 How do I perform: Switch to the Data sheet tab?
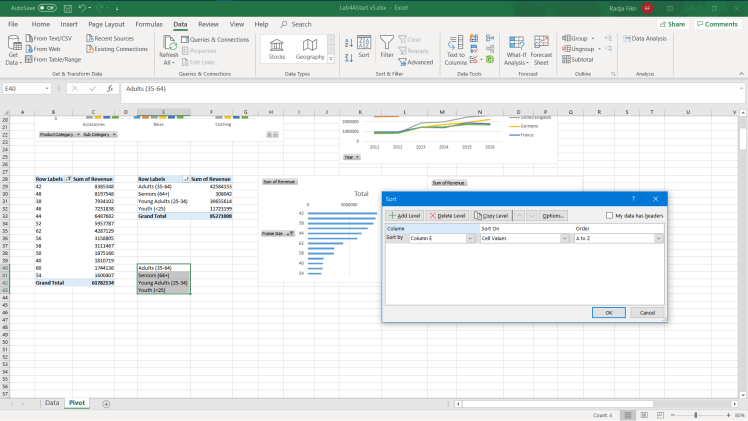click(x=52, y=403)
